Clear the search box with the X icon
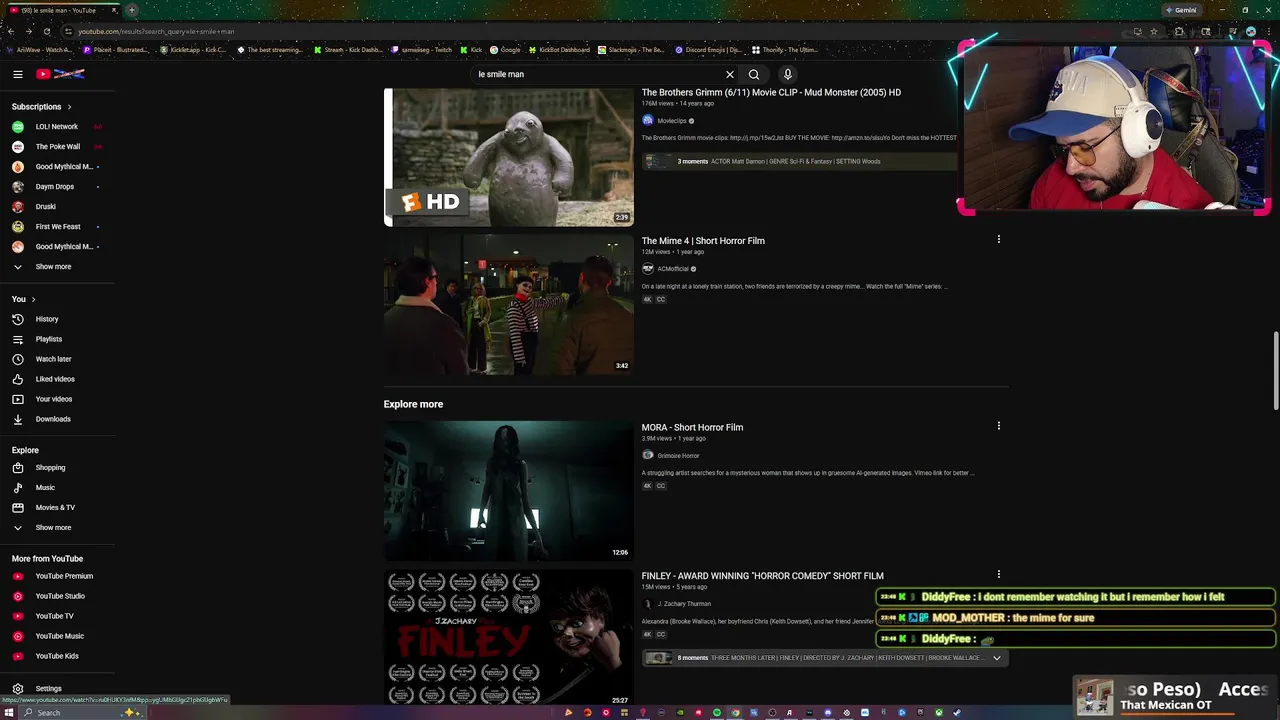The image size is (1280, 720). pos(730,74)
